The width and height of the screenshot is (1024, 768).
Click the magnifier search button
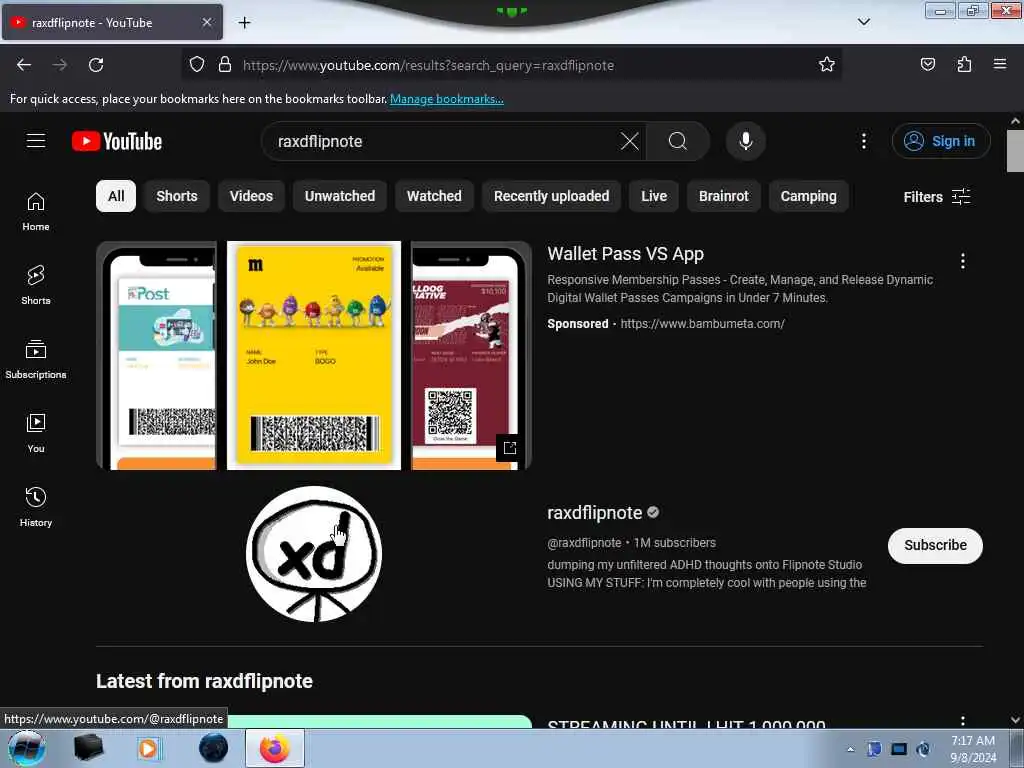point(677,141)
